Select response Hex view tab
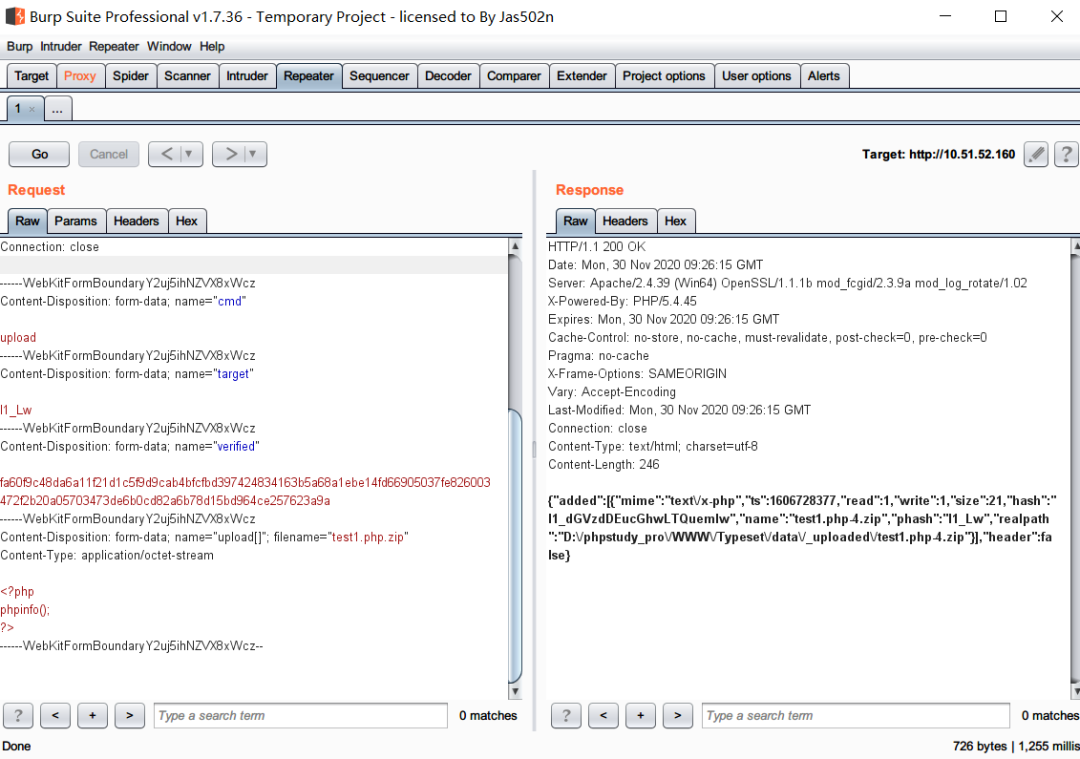 pos(676,221)
